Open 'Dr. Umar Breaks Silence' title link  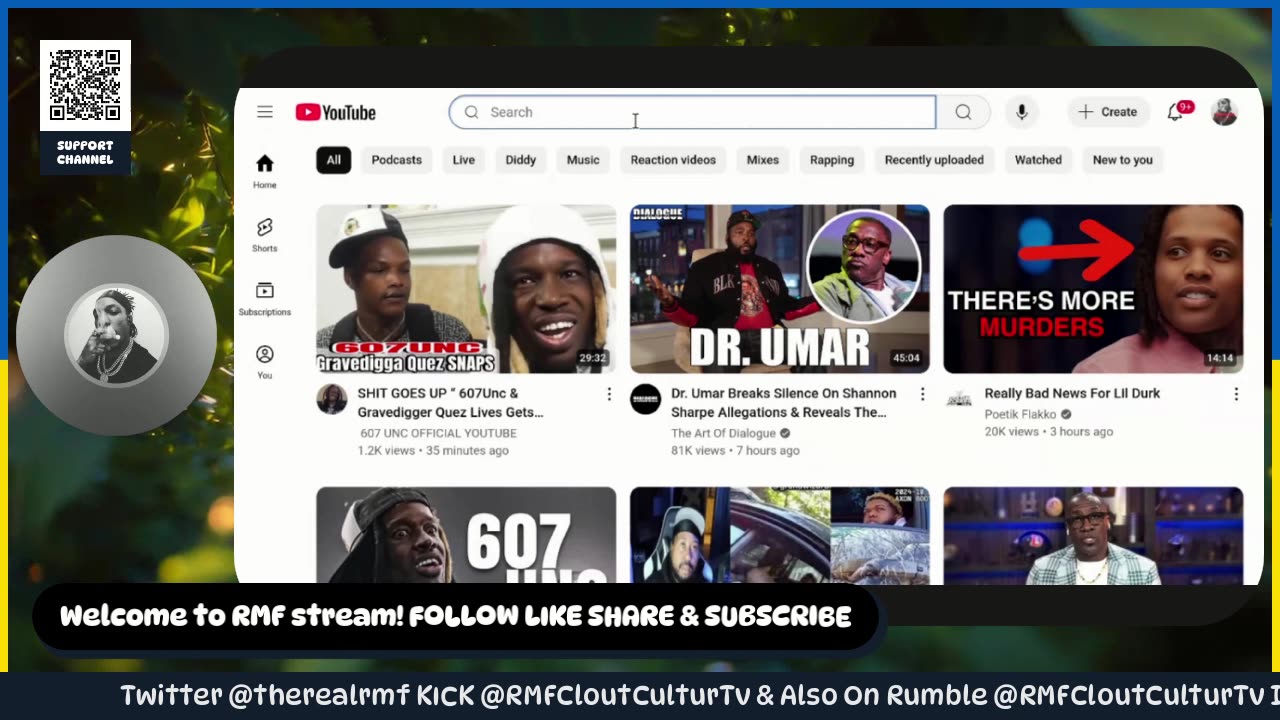click(784, 403)
